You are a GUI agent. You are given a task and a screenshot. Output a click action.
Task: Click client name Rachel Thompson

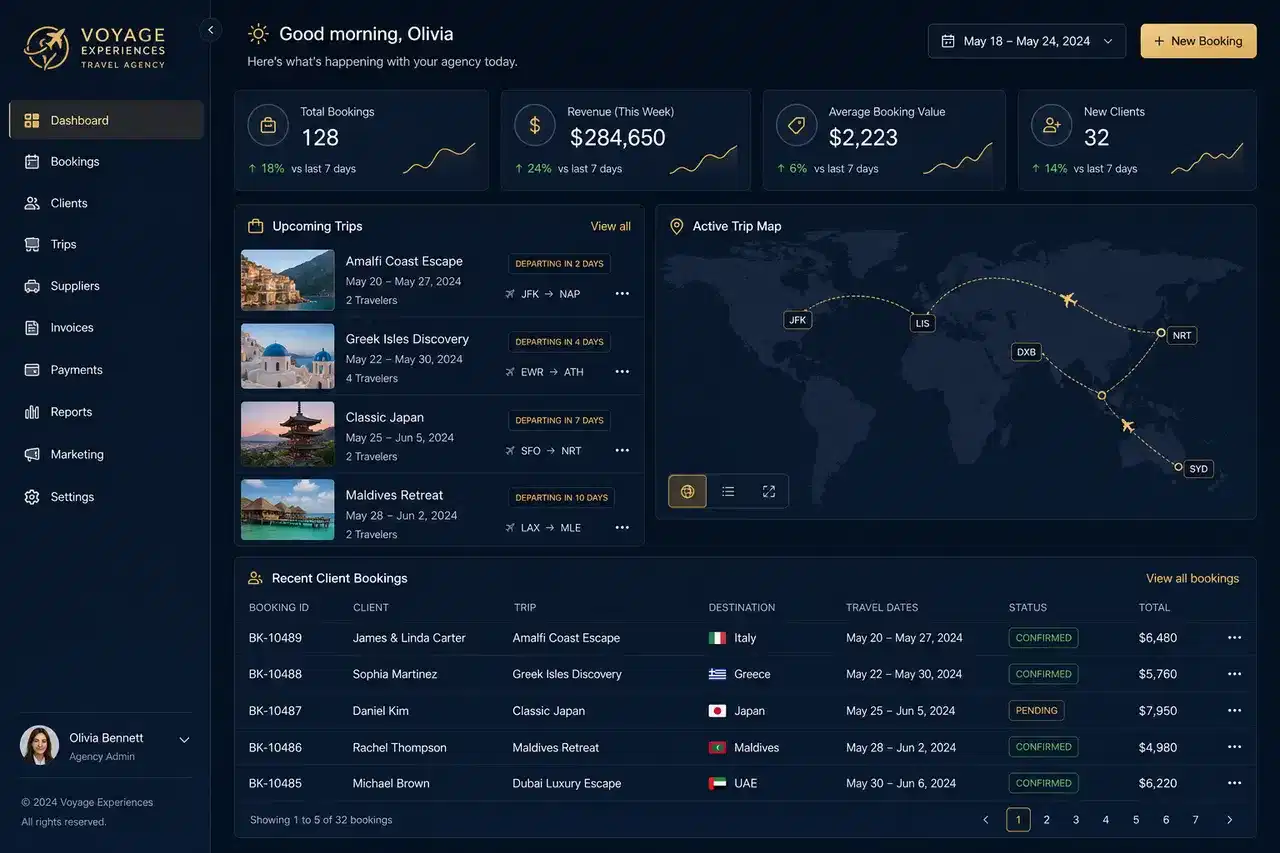(400, 748)
